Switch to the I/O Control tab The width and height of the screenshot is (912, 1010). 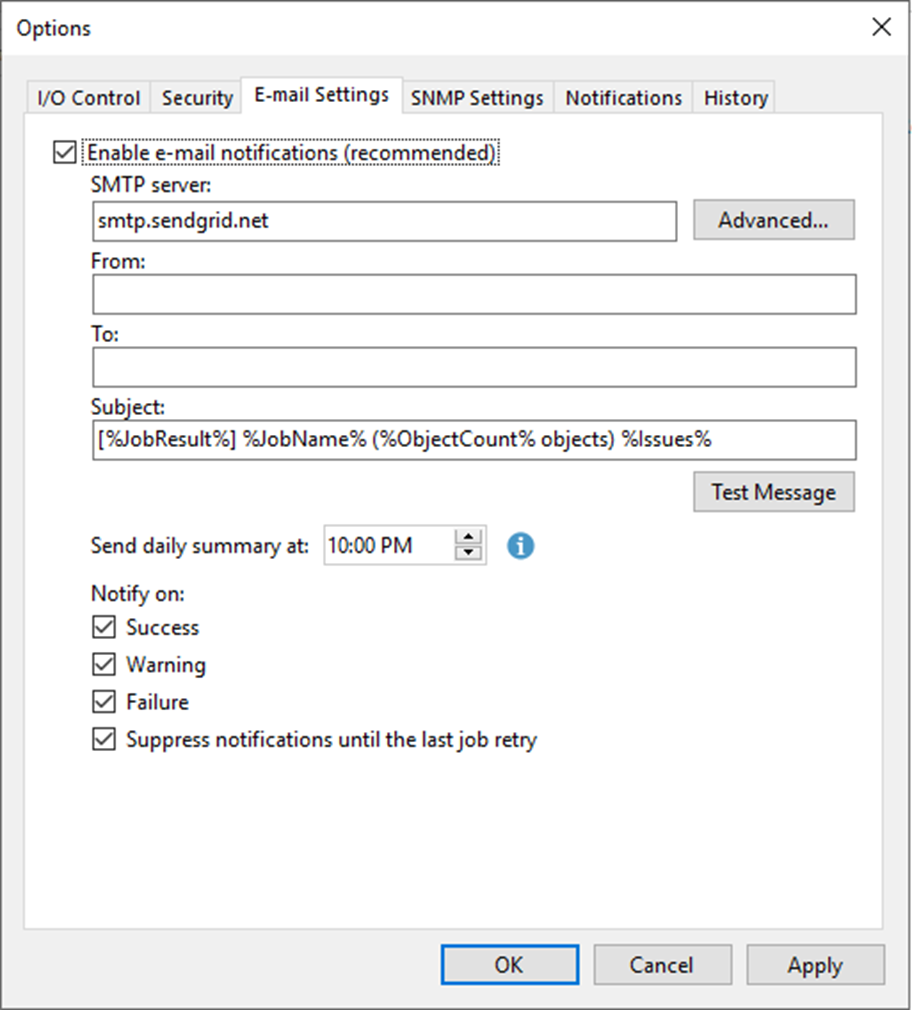click(x=89, y=97)
